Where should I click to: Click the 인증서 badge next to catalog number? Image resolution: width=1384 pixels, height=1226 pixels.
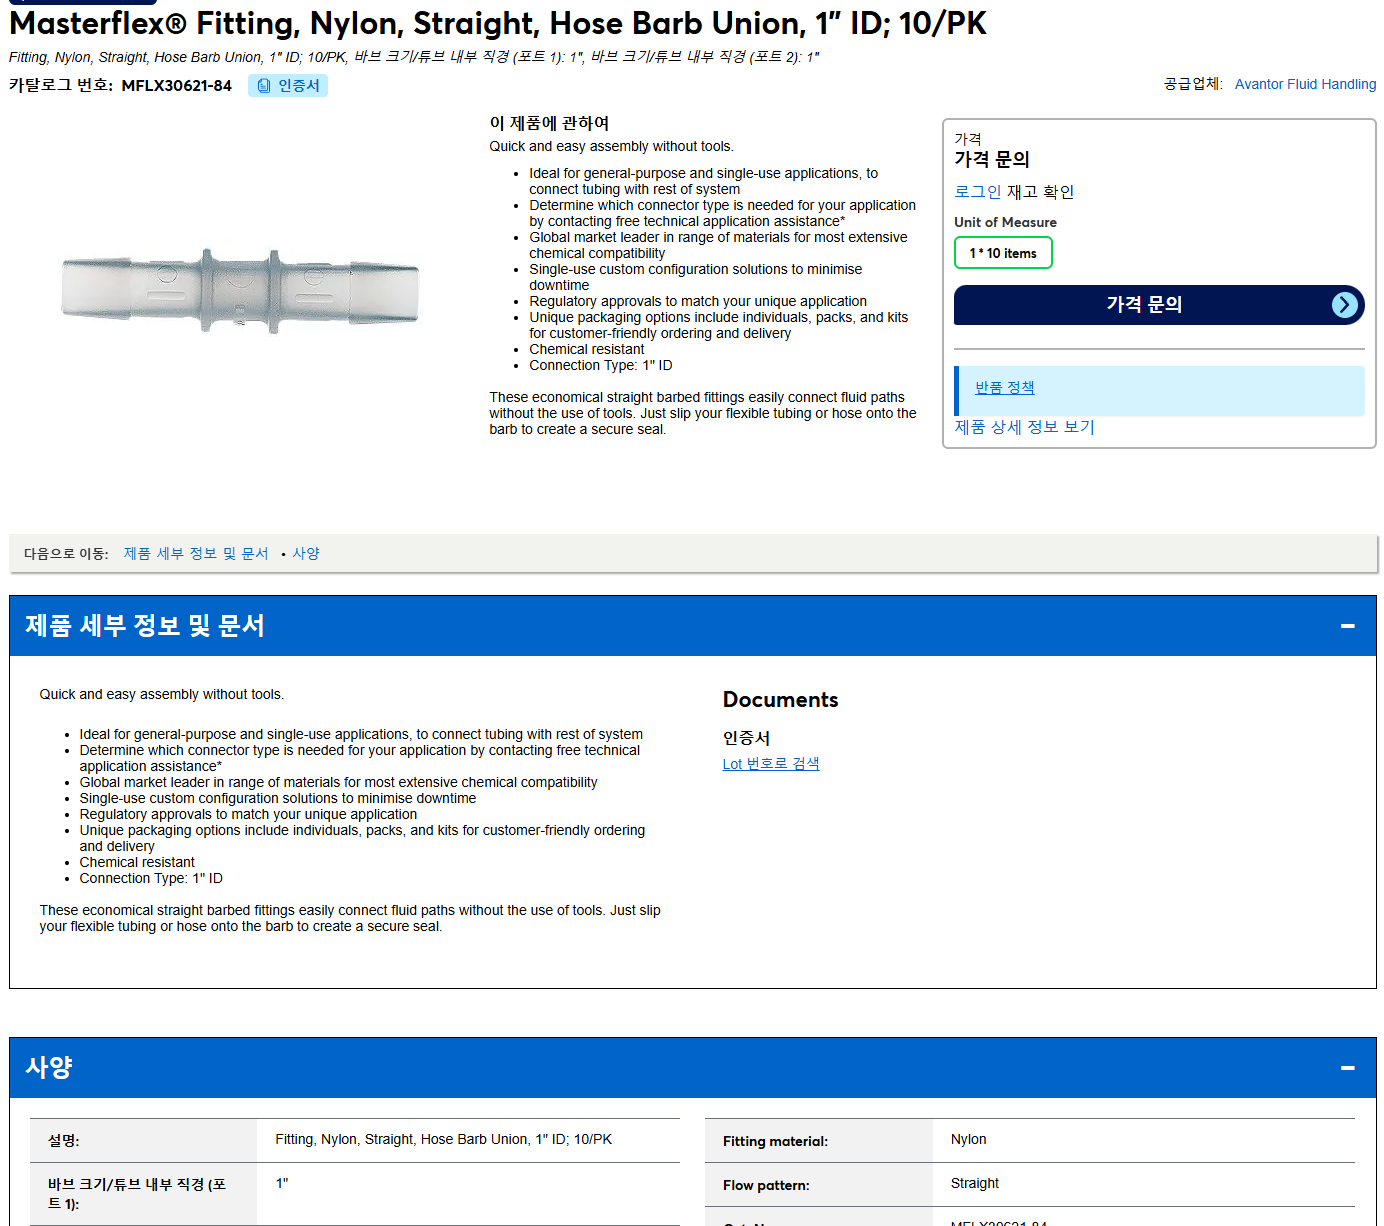pos(288,86)
